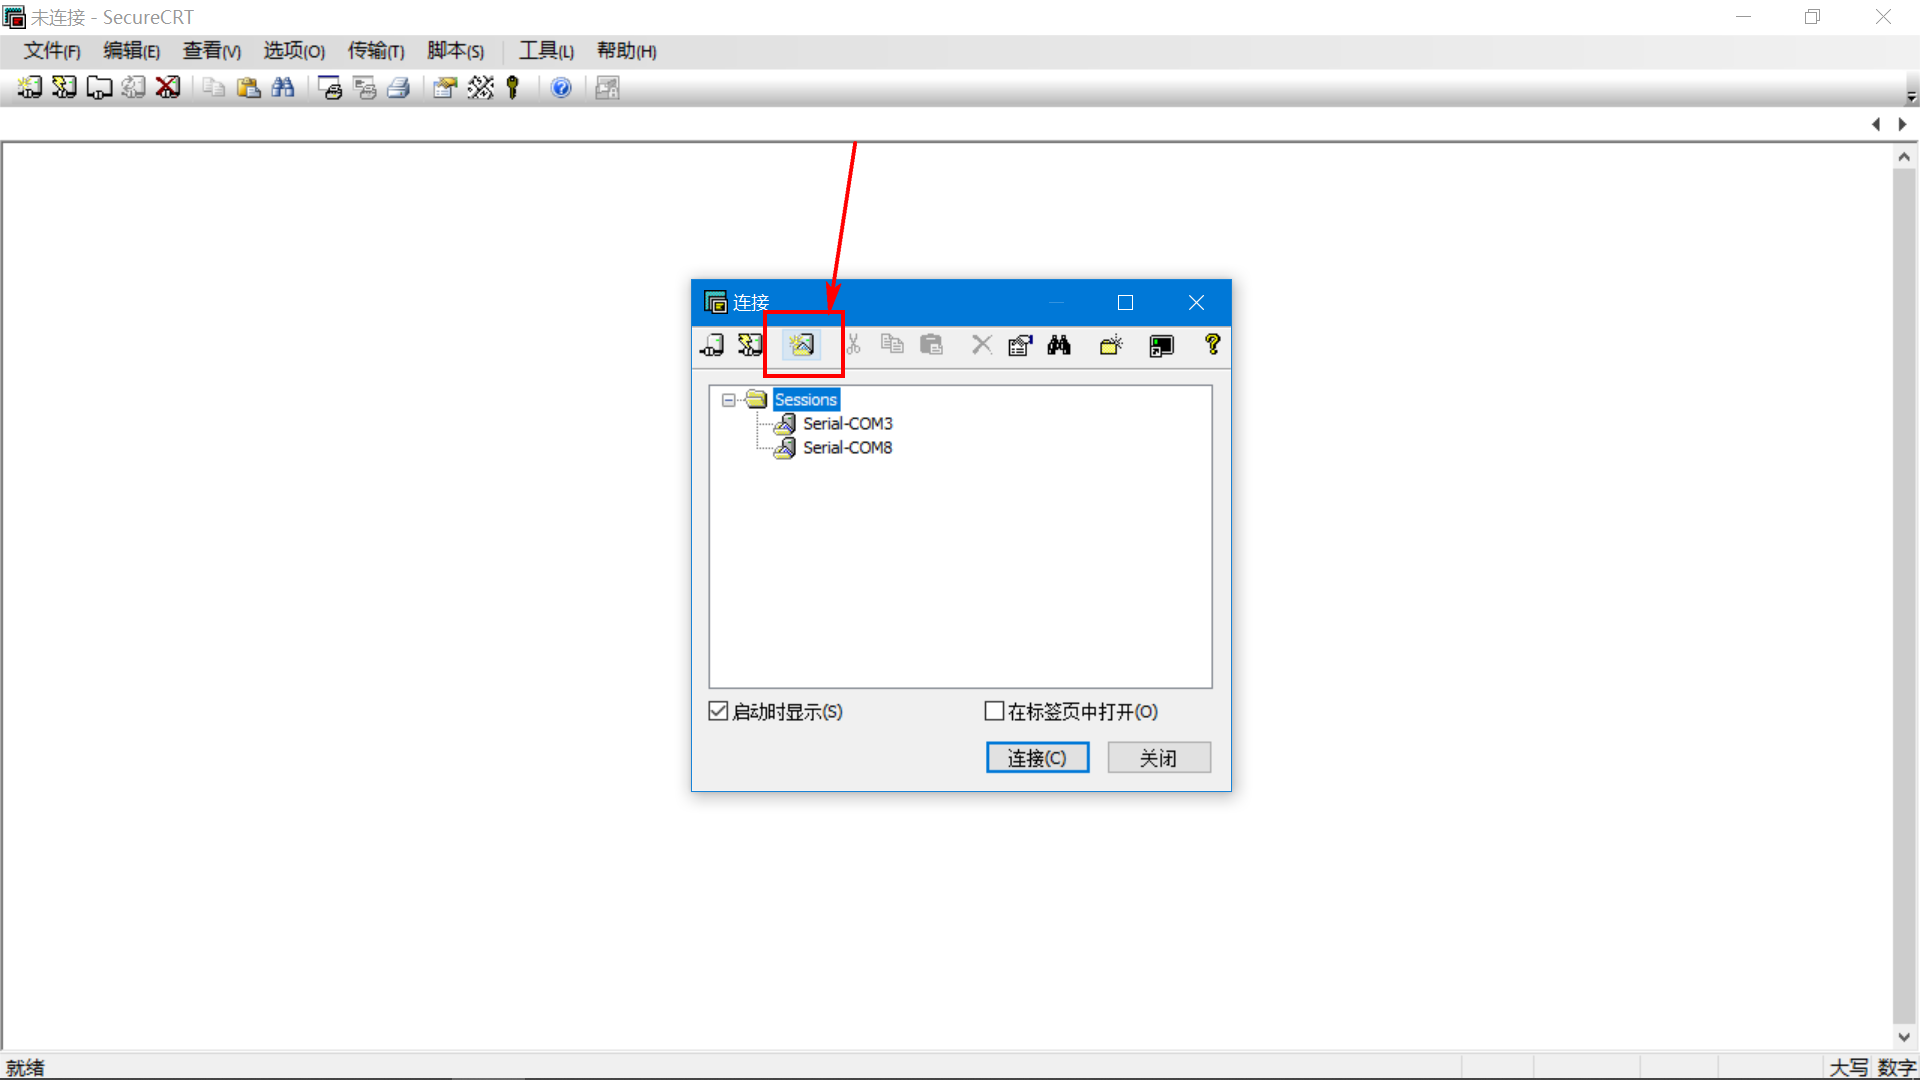Select the Serial-COM3 session

847,424
